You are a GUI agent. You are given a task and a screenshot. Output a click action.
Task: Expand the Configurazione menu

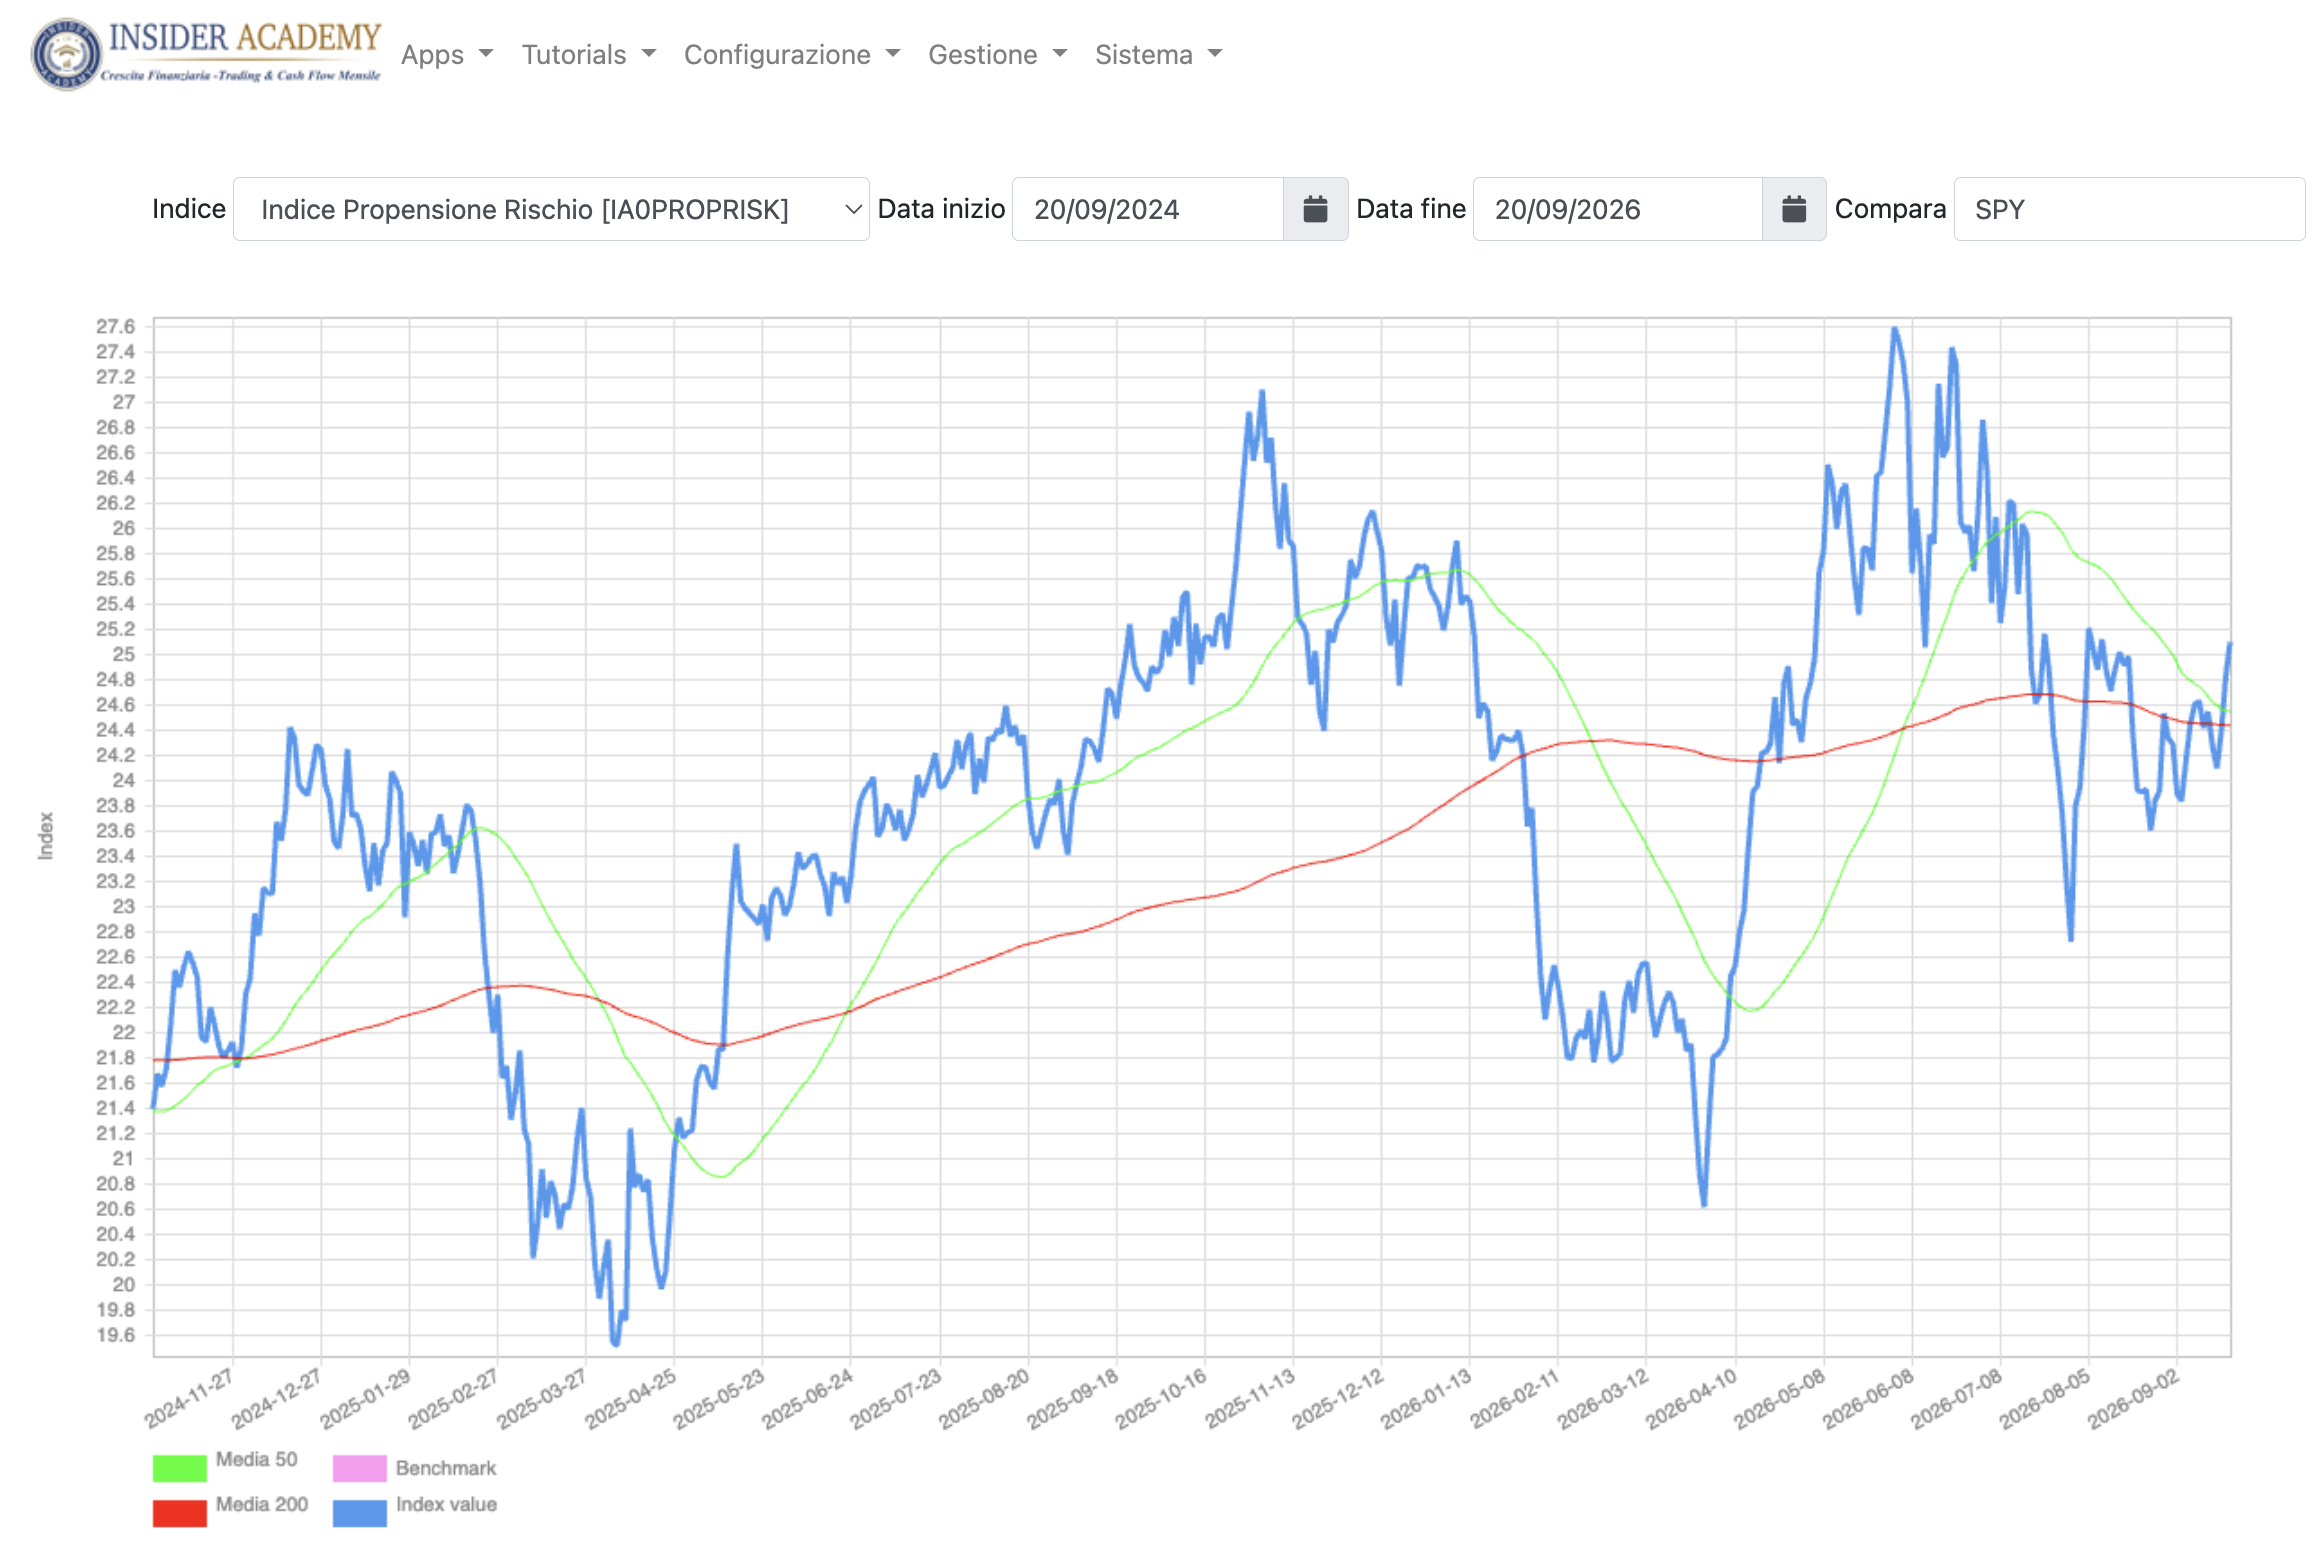click(792, 54)
